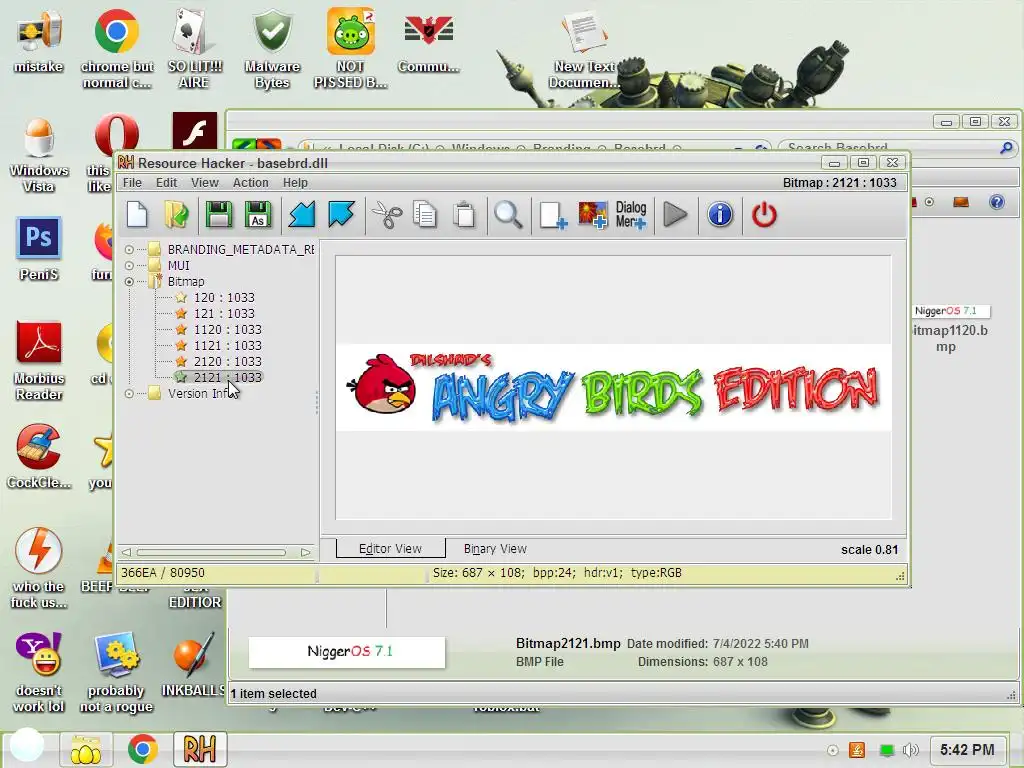Add a new blank resource with plus icon
The width and height of the screenshot is (1024, 768).
tap(552, 215)
